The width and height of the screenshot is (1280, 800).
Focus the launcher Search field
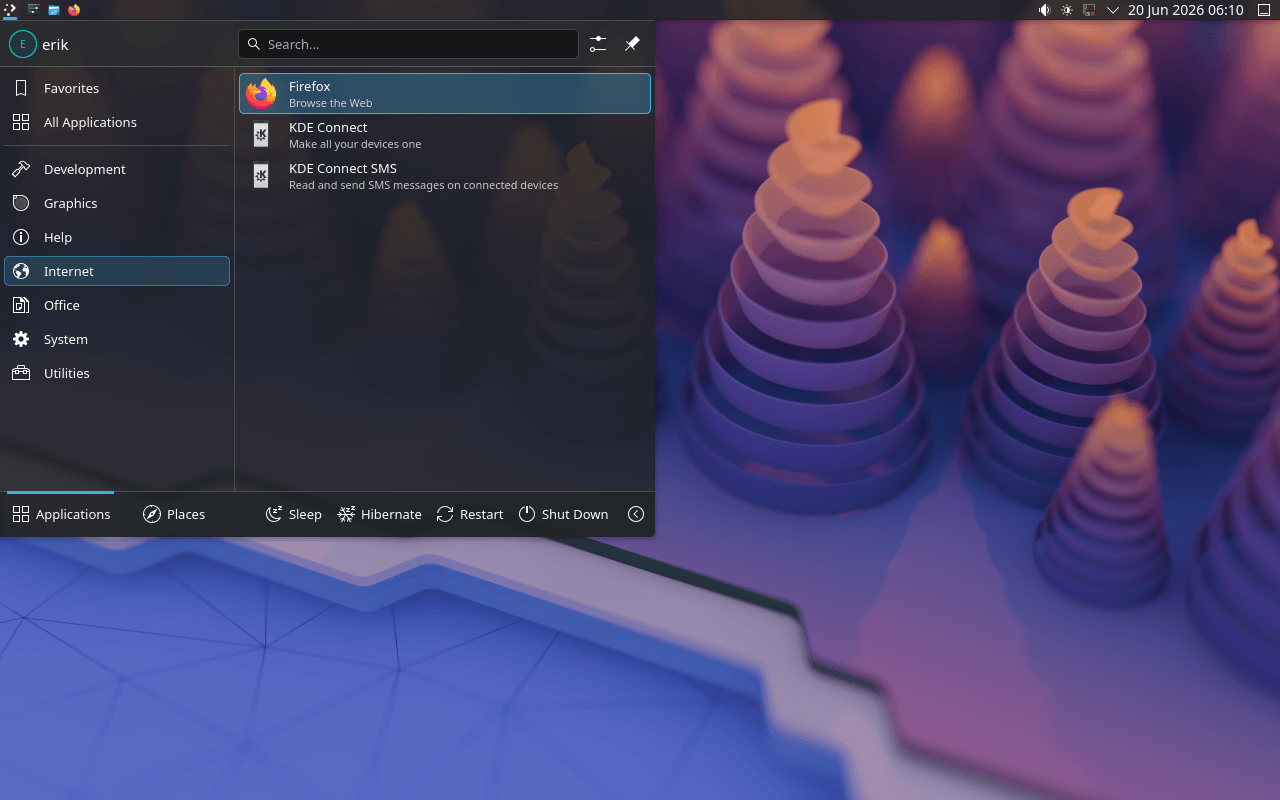pos(408,44)
